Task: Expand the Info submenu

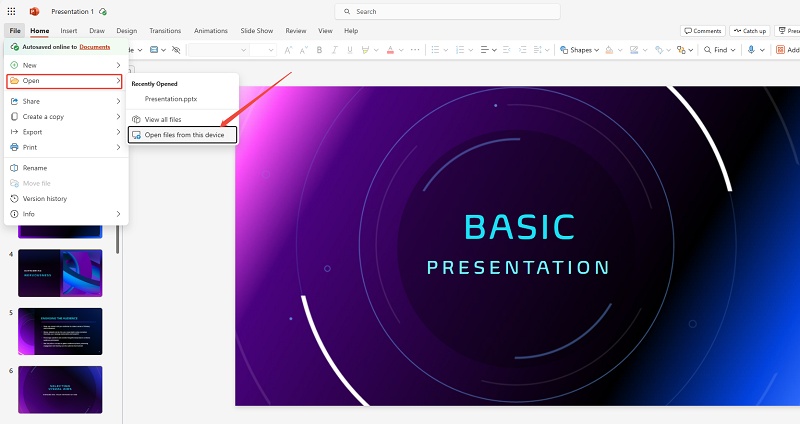Action: click(118, 214)
